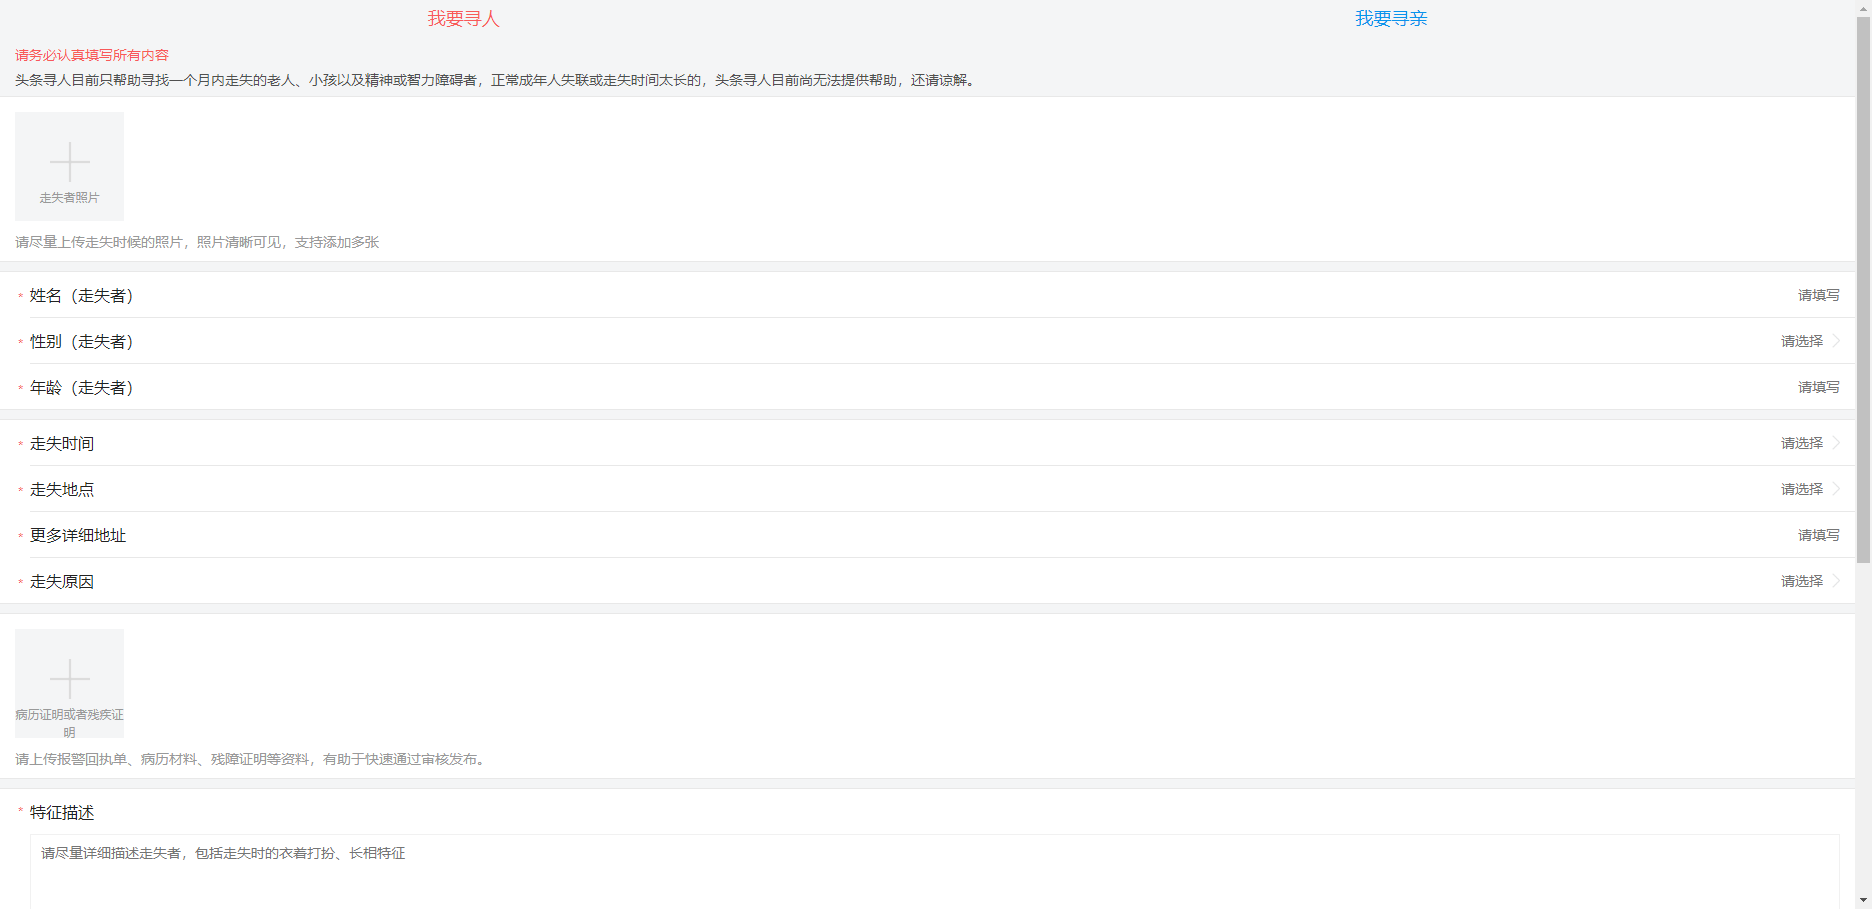Click inside the 特征描述 text area
The height and width of the screenshot is (909, 1872).
point(934,870)
